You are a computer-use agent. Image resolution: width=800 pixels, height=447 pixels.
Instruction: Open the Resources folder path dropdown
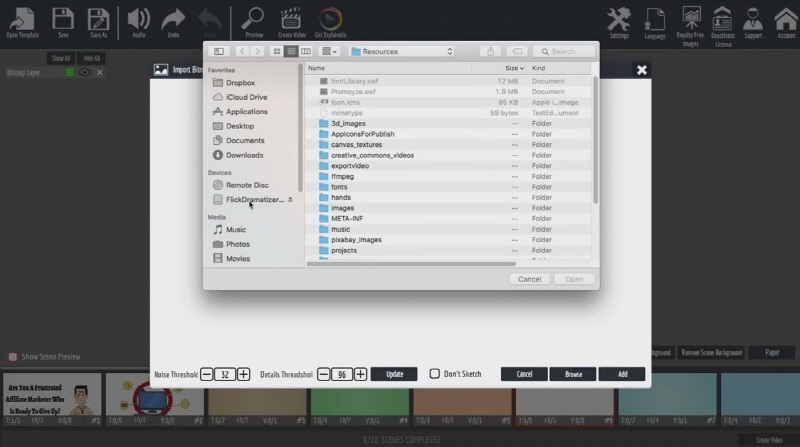click(x=402, y=51)
